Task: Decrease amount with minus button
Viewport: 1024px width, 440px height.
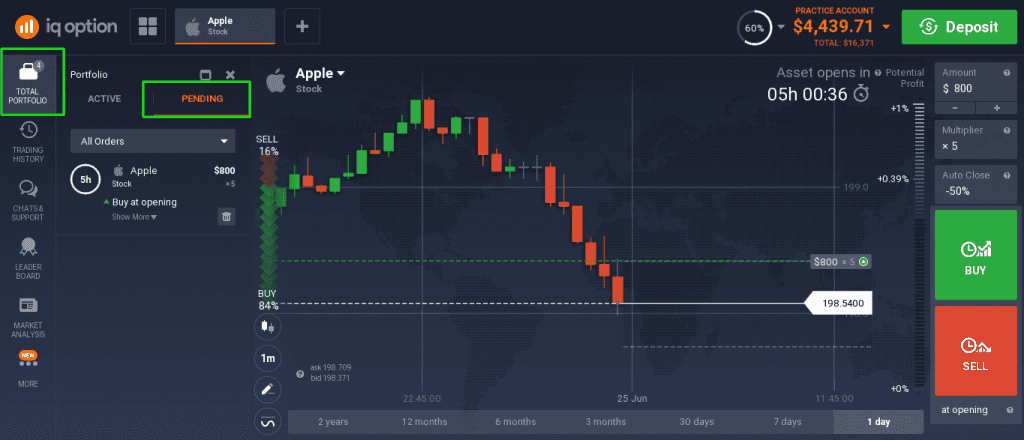Action: pyautogui.click(x=955, y=108)
